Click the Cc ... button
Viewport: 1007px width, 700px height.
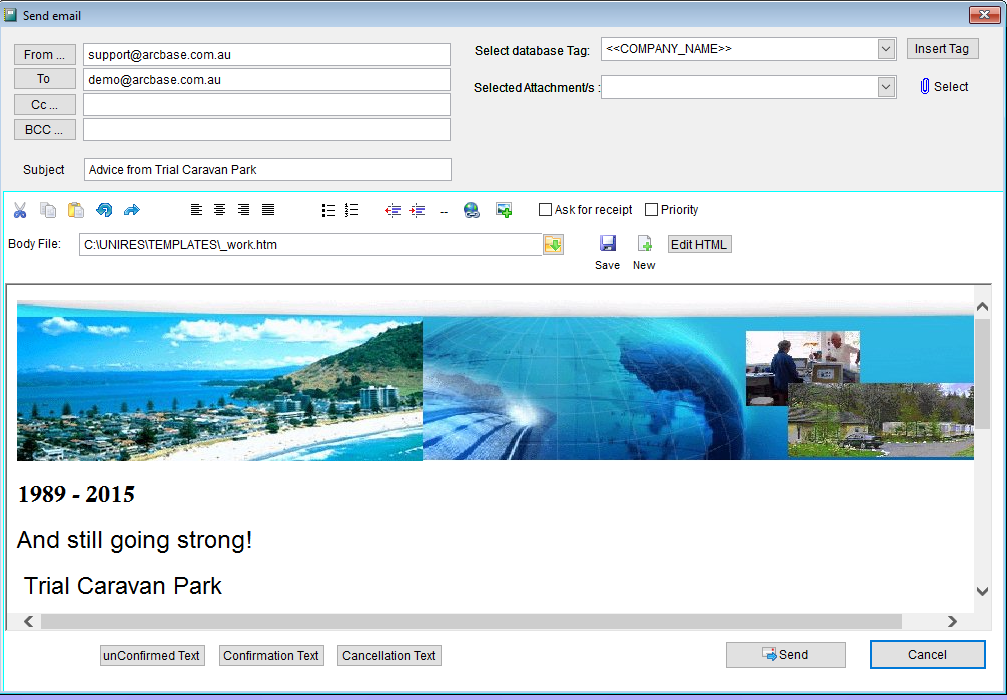(45, 105)
